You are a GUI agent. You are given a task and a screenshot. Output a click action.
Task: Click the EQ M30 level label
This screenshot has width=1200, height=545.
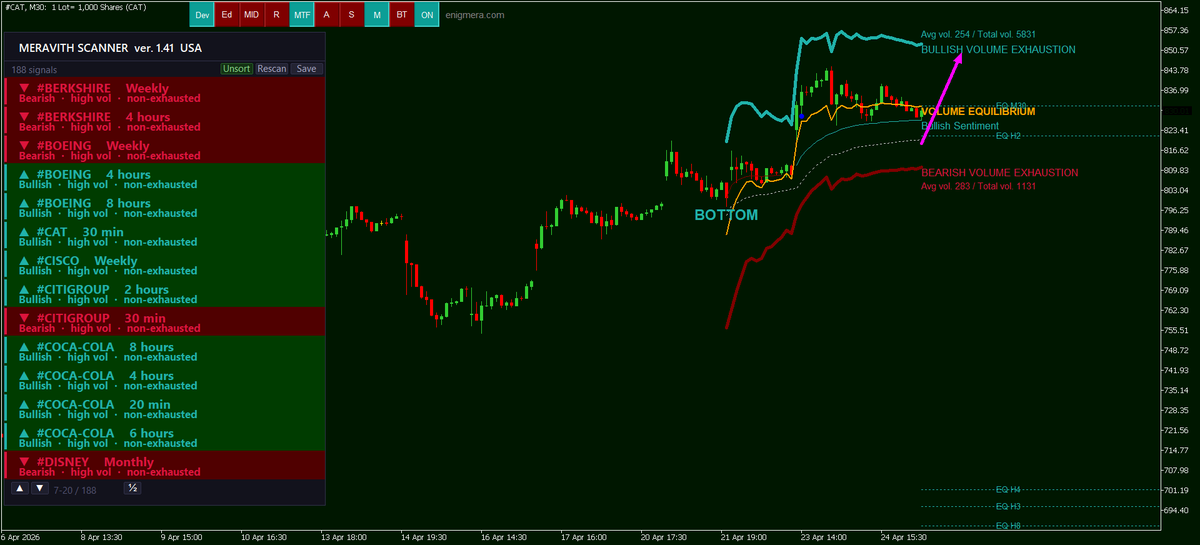coord(1011,105)
